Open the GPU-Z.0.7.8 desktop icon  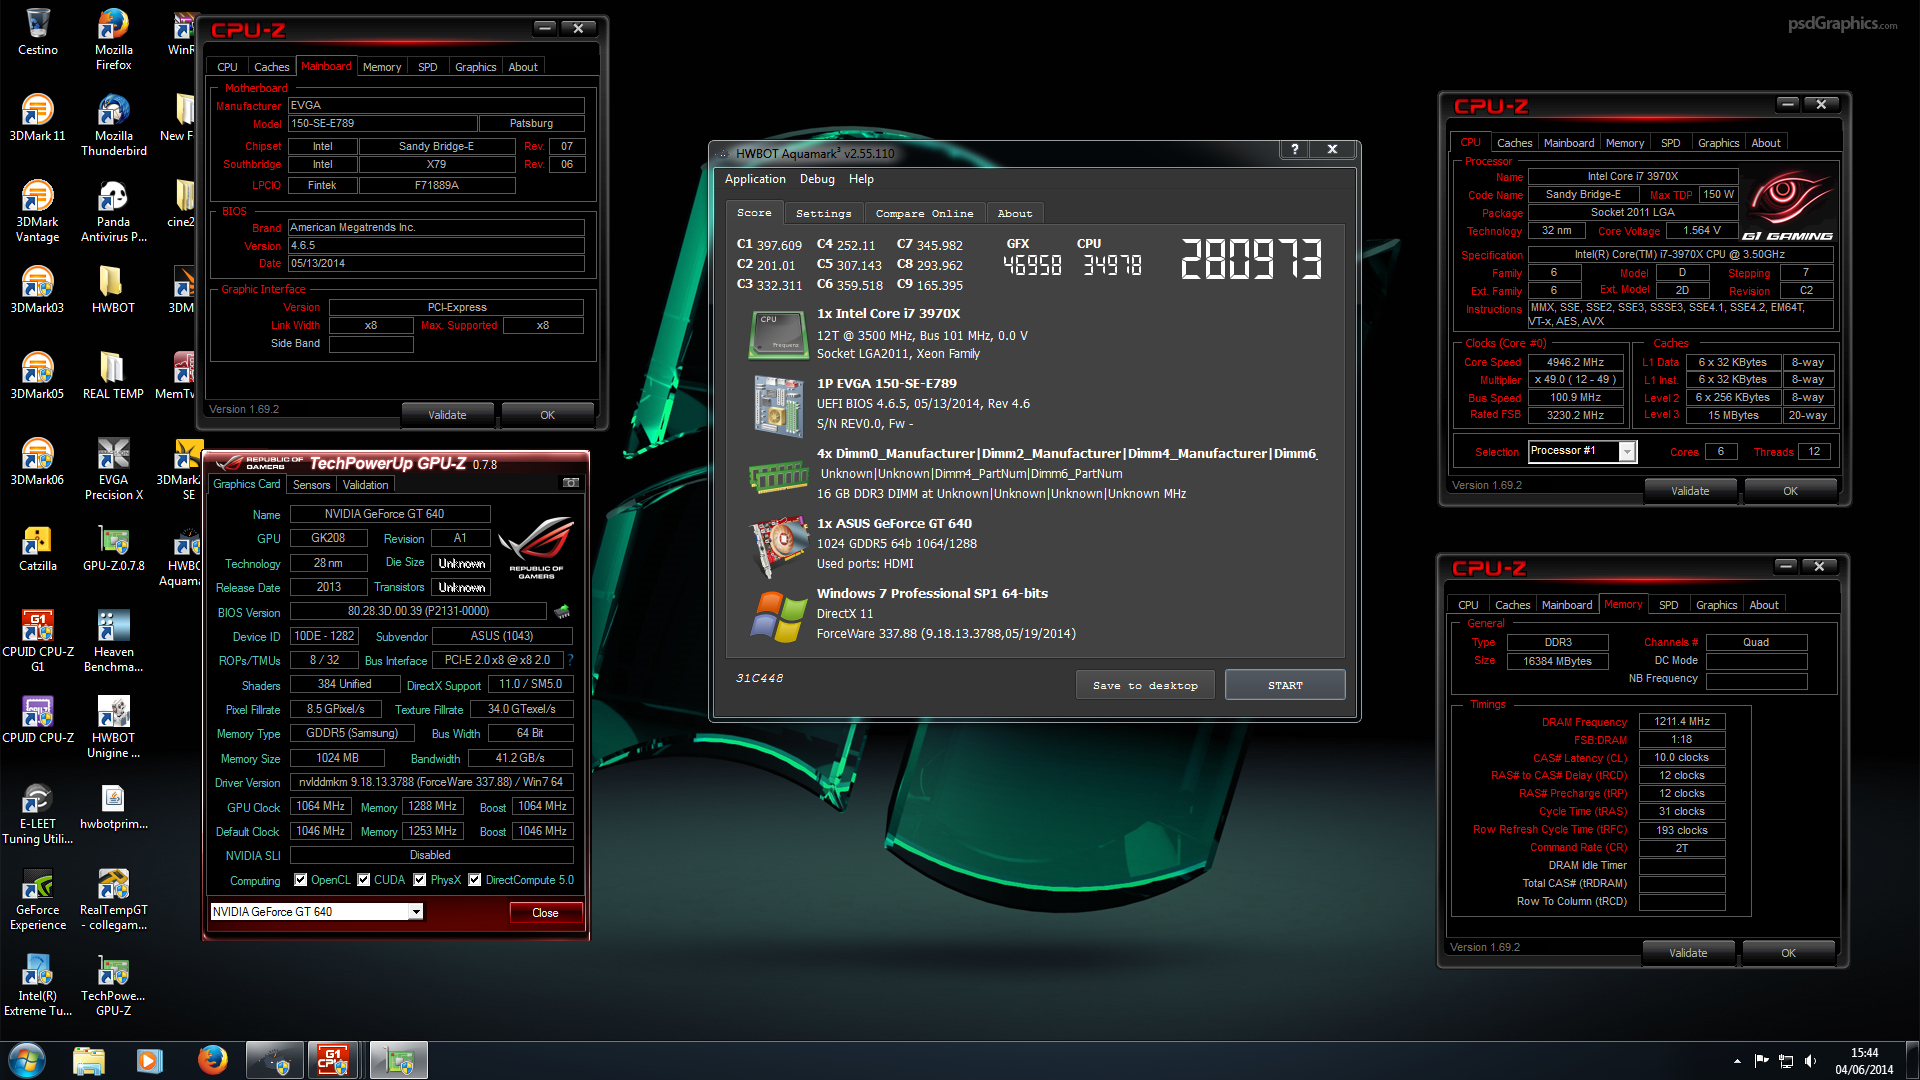(x=113, y=548)
